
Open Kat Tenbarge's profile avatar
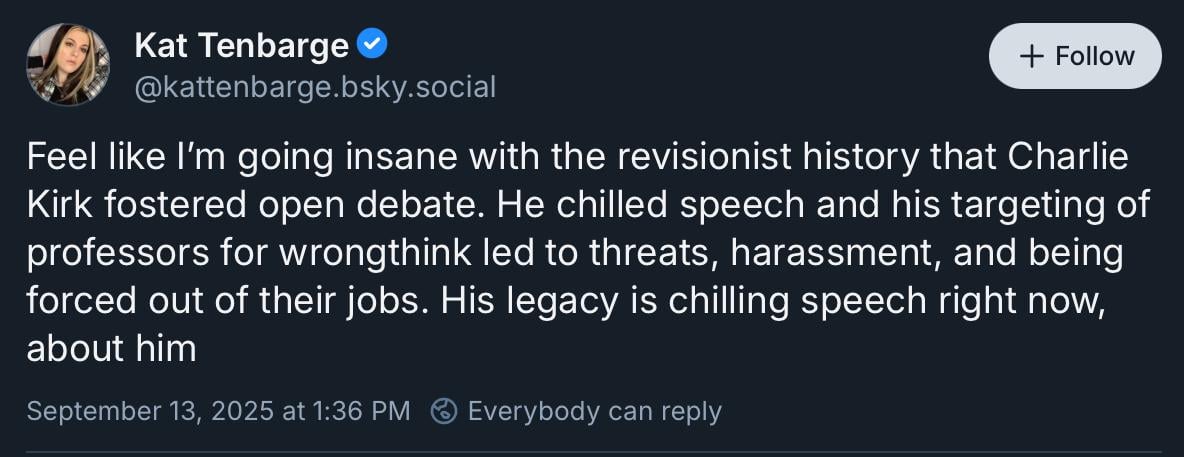point(68,64)
